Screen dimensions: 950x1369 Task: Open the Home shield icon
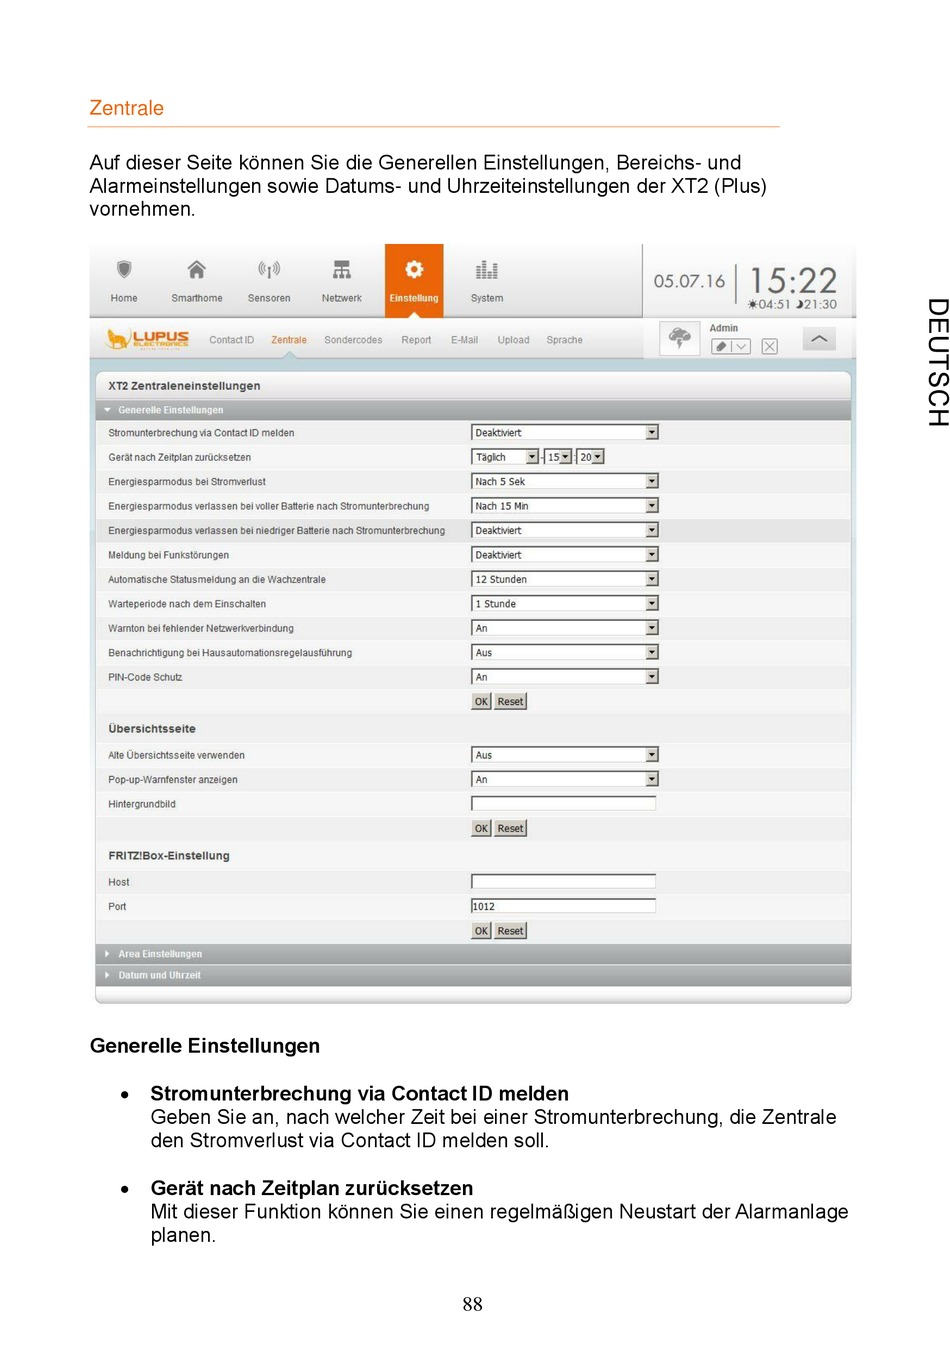tap(124, 270)
